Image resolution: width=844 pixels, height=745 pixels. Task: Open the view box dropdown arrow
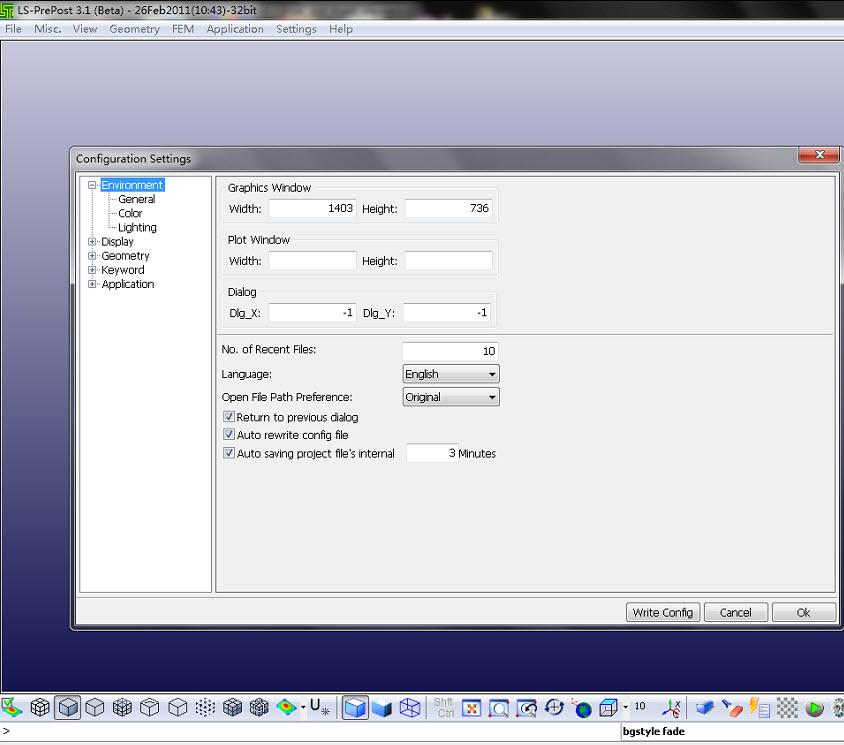625,707
